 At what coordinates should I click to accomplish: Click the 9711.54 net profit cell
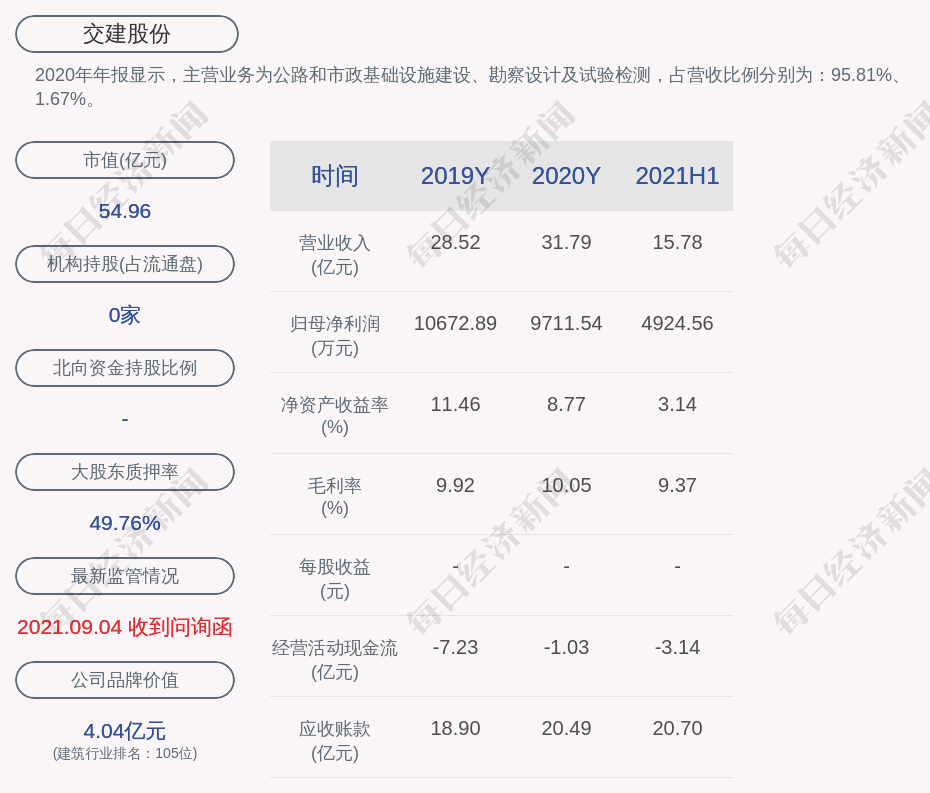coord(566,323)
